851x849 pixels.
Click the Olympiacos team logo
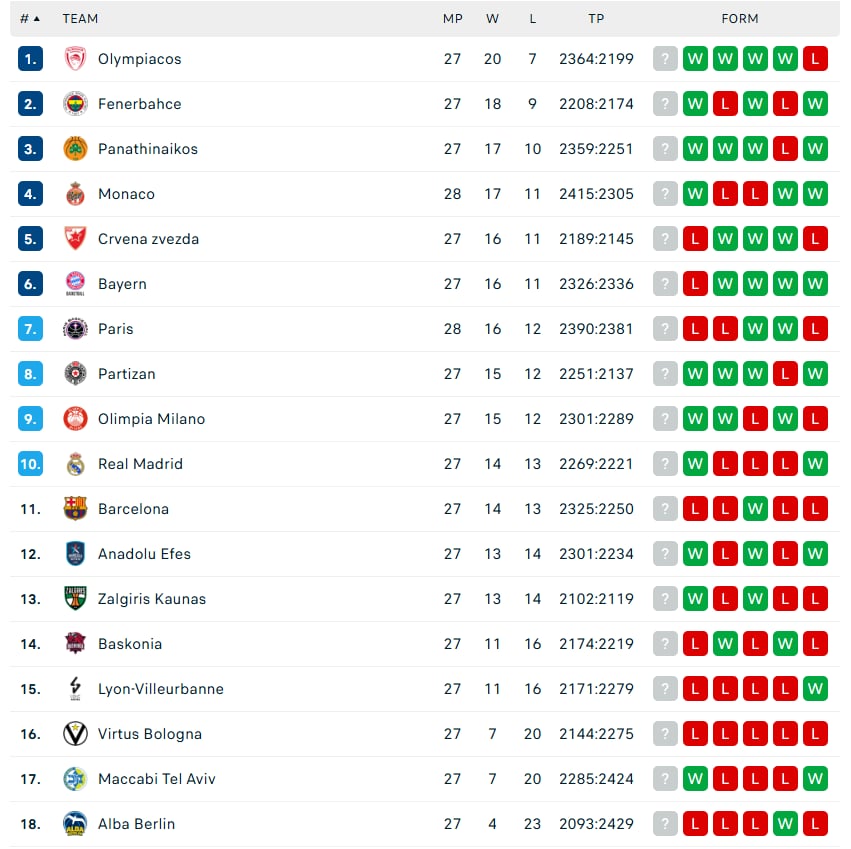pos(75,59)
